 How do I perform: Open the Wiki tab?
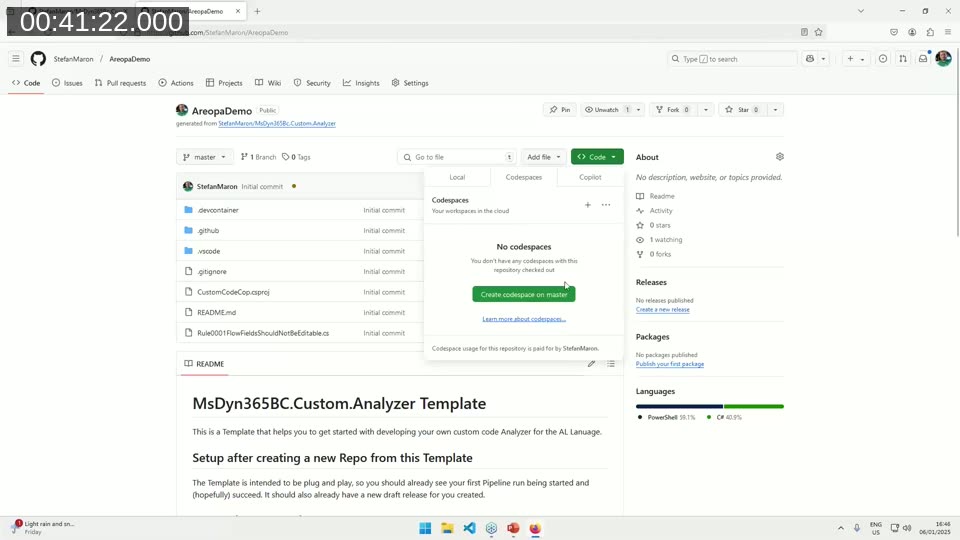[x=268, y=83]
